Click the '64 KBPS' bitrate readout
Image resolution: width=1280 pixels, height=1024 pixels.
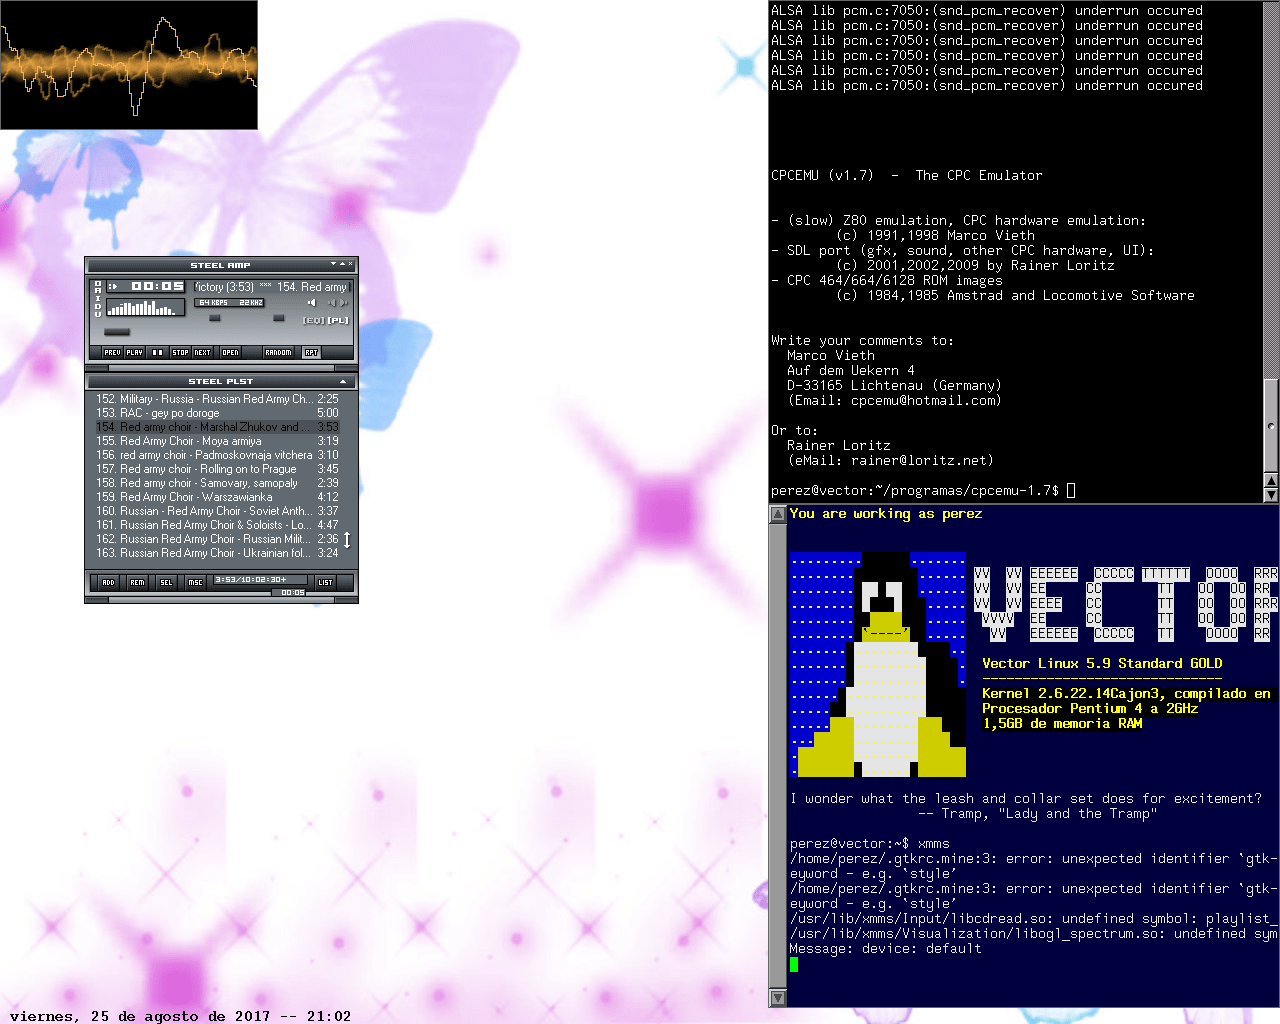pyautogui.click(x=213, y=302)
